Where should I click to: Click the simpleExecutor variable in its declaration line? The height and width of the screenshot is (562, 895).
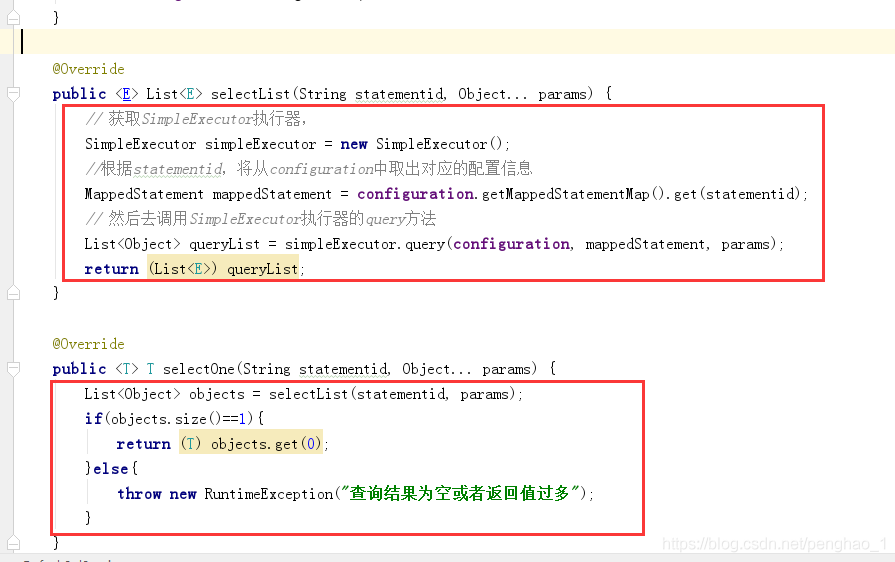click(260, 144)
